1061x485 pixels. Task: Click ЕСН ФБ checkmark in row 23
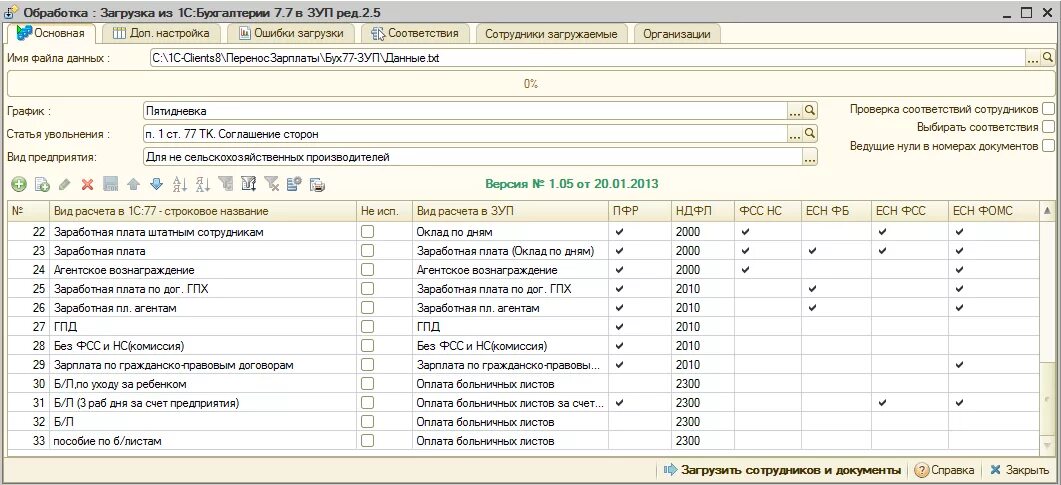812,251
